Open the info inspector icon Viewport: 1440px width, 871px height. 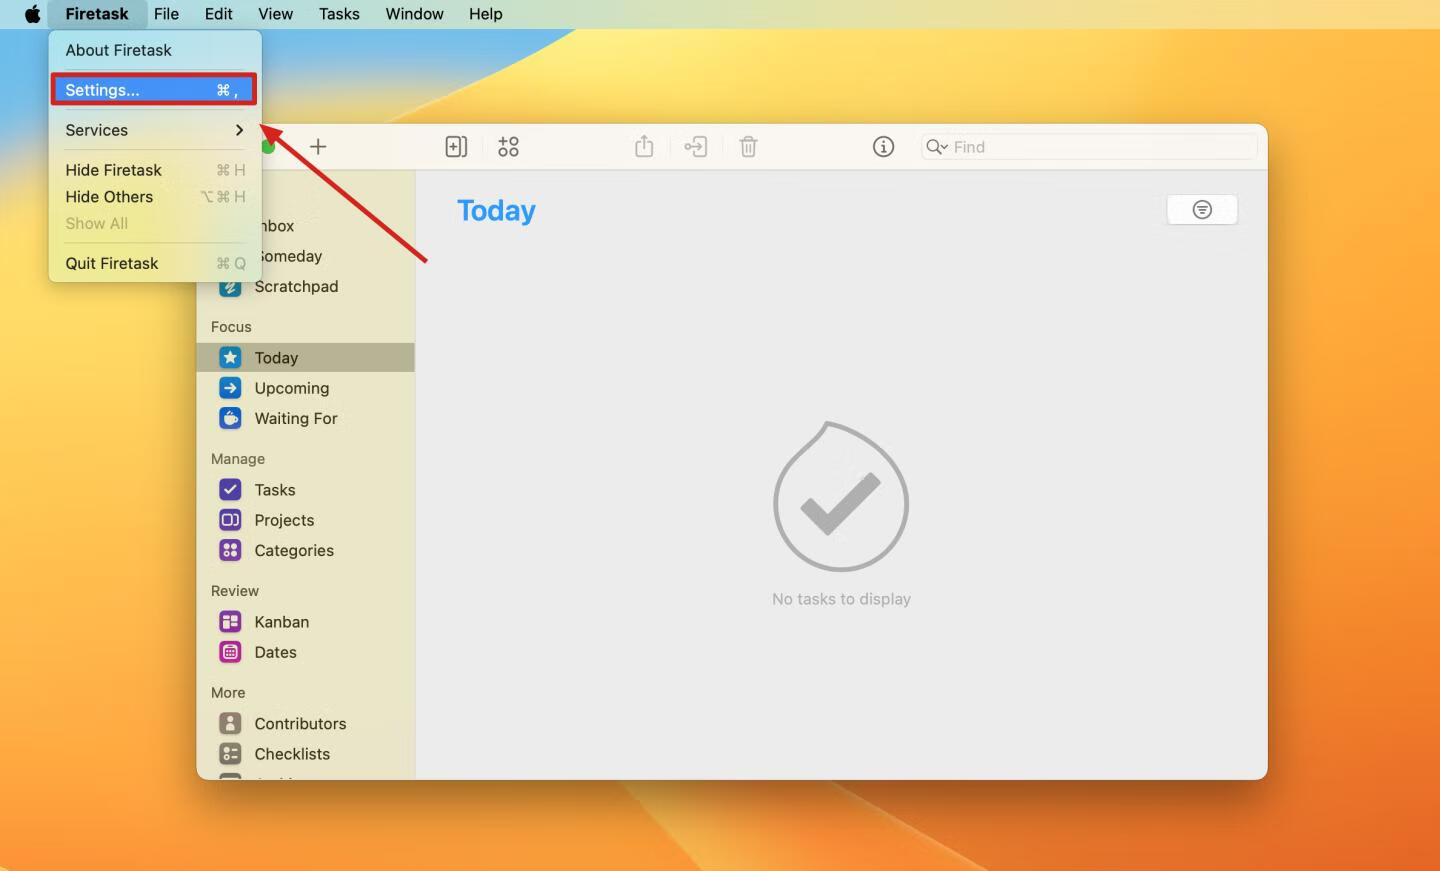click(x=883, y=147)
